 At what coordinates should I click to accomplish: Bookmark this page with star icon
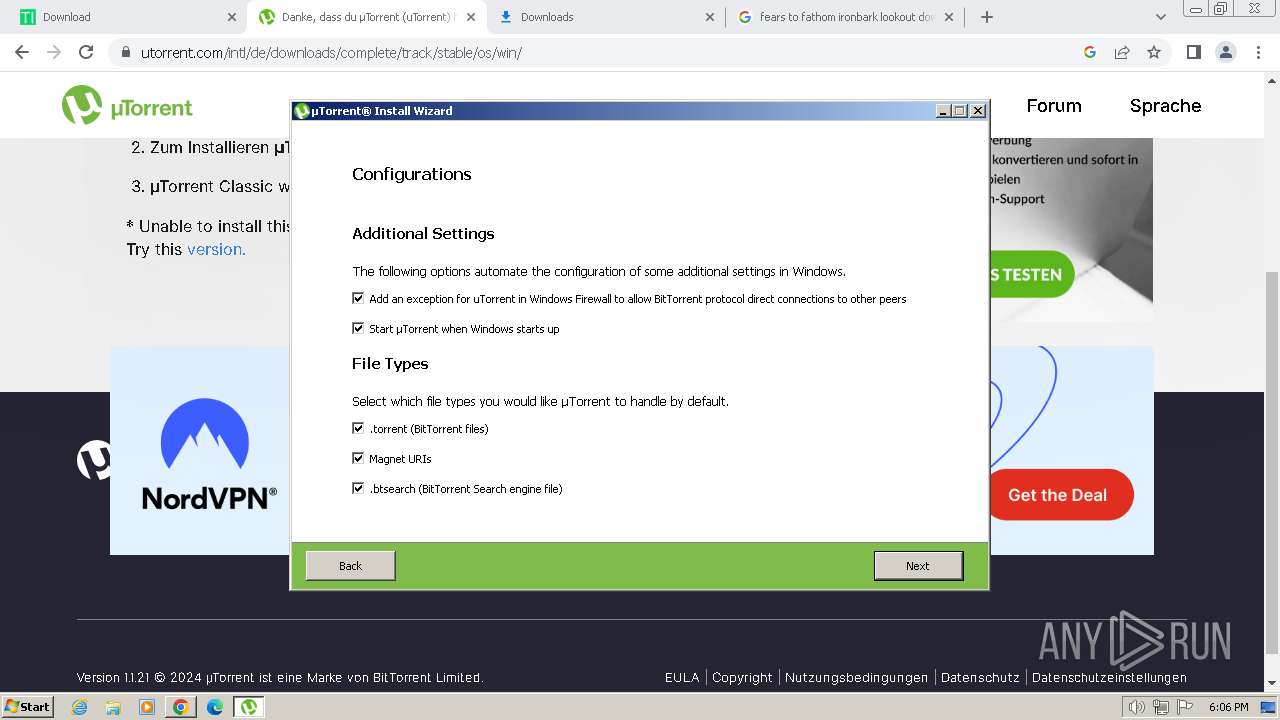pyautogui.click(x=1154, y=52)
